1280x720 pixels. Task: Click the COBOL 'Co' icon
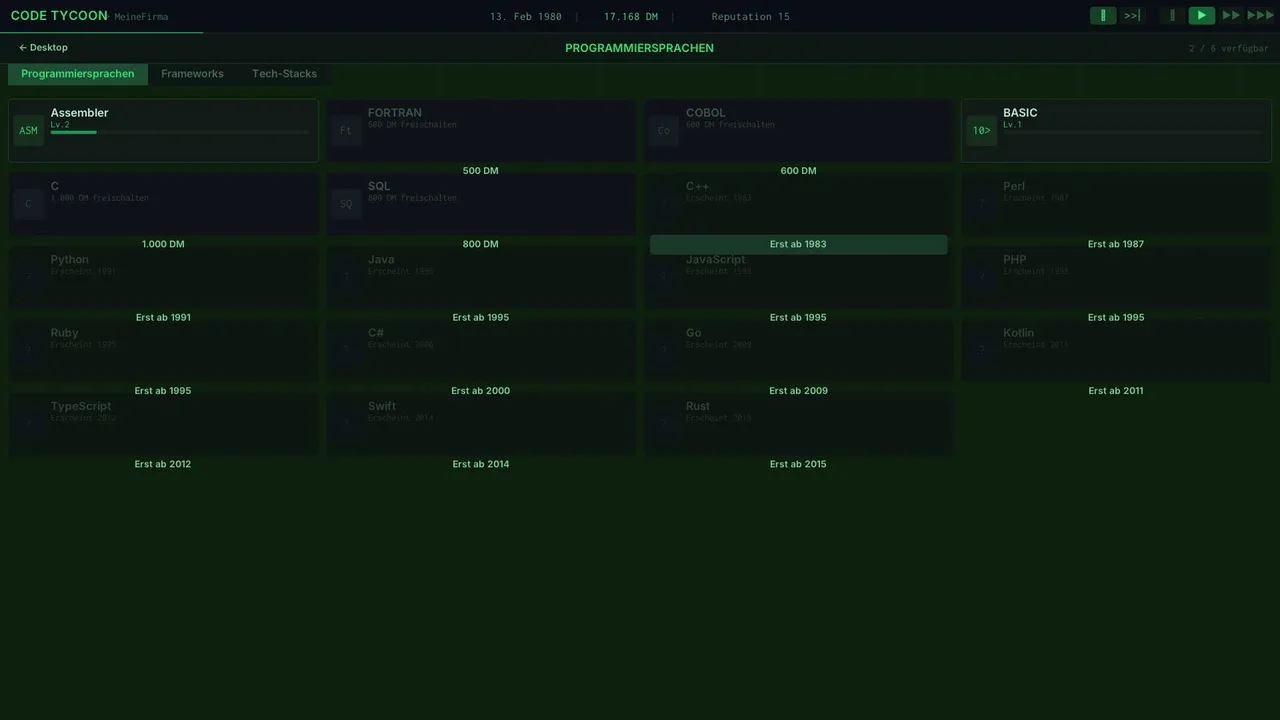[664, 131]
